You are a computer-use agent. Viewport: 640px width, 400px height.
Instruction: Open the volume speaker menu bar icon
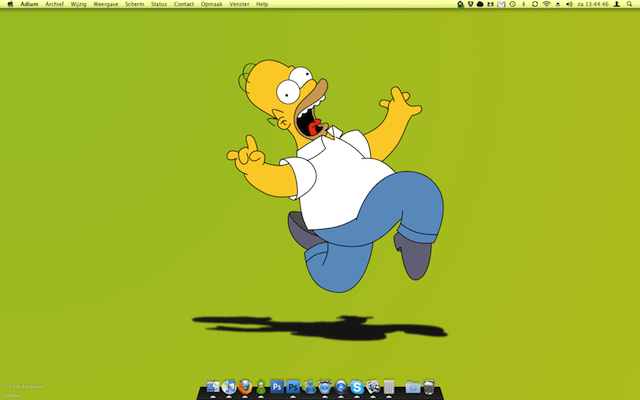(x=569, y=4)
